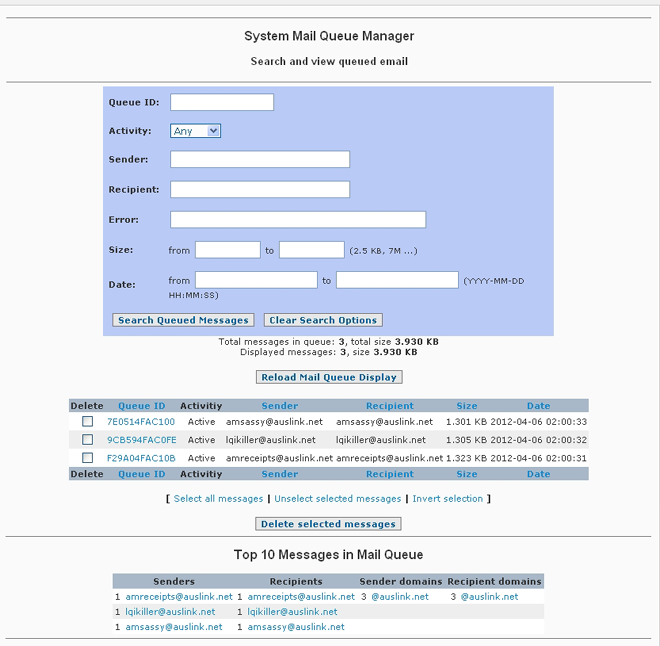Click the Error search text box

(298, 220)
